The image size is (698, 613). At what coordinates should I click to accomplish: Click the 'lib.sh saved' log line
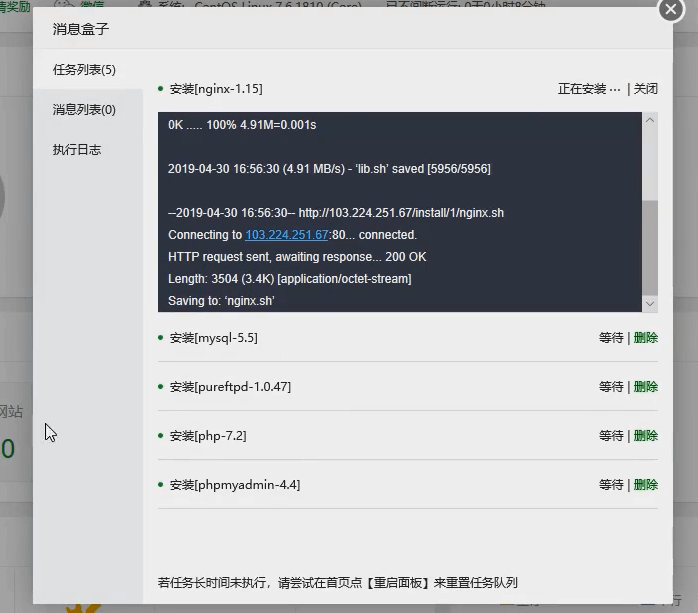(329, 169)
